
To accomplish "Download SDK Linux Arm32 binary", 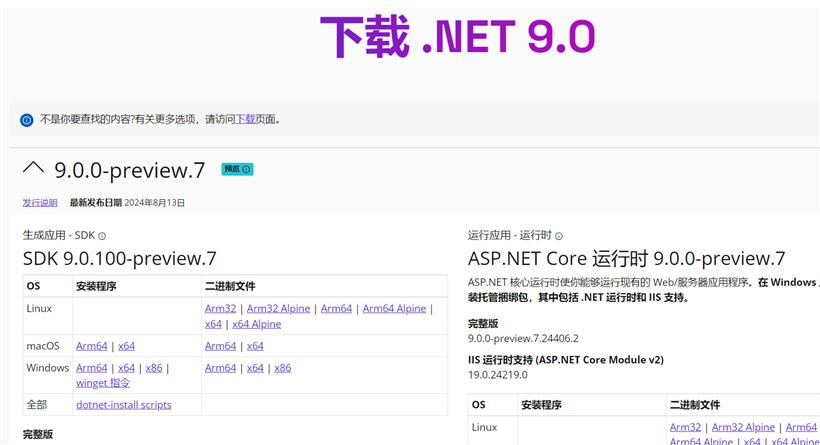I will point(220,309).
